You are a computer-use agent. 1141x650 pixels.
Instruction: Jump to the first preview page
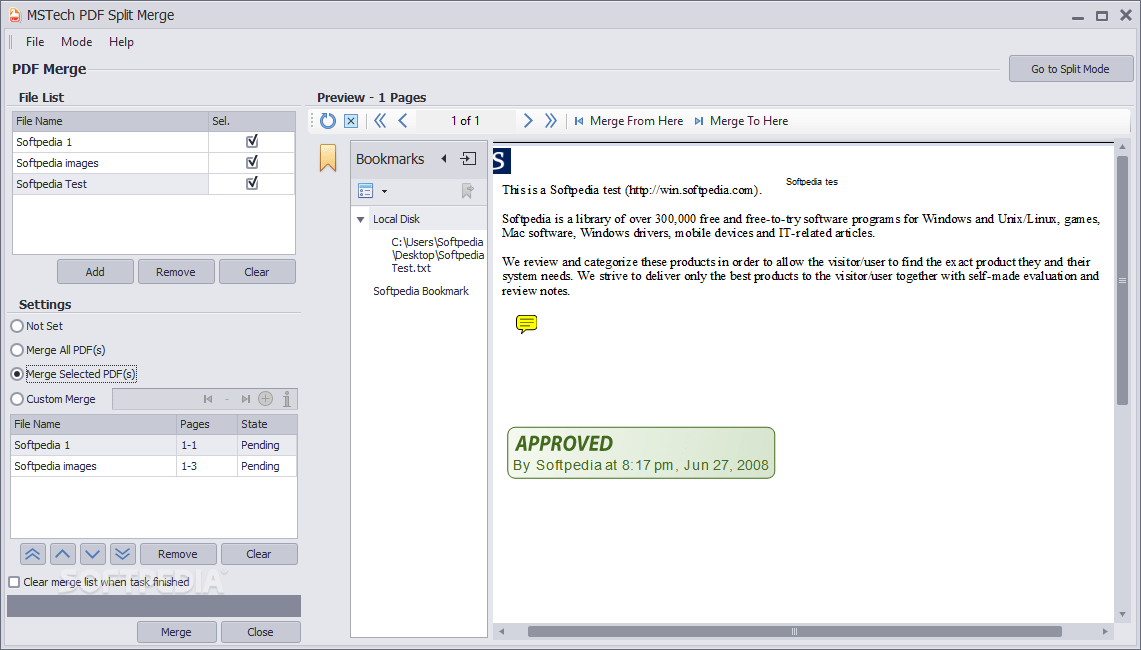(x=380, y=121)
